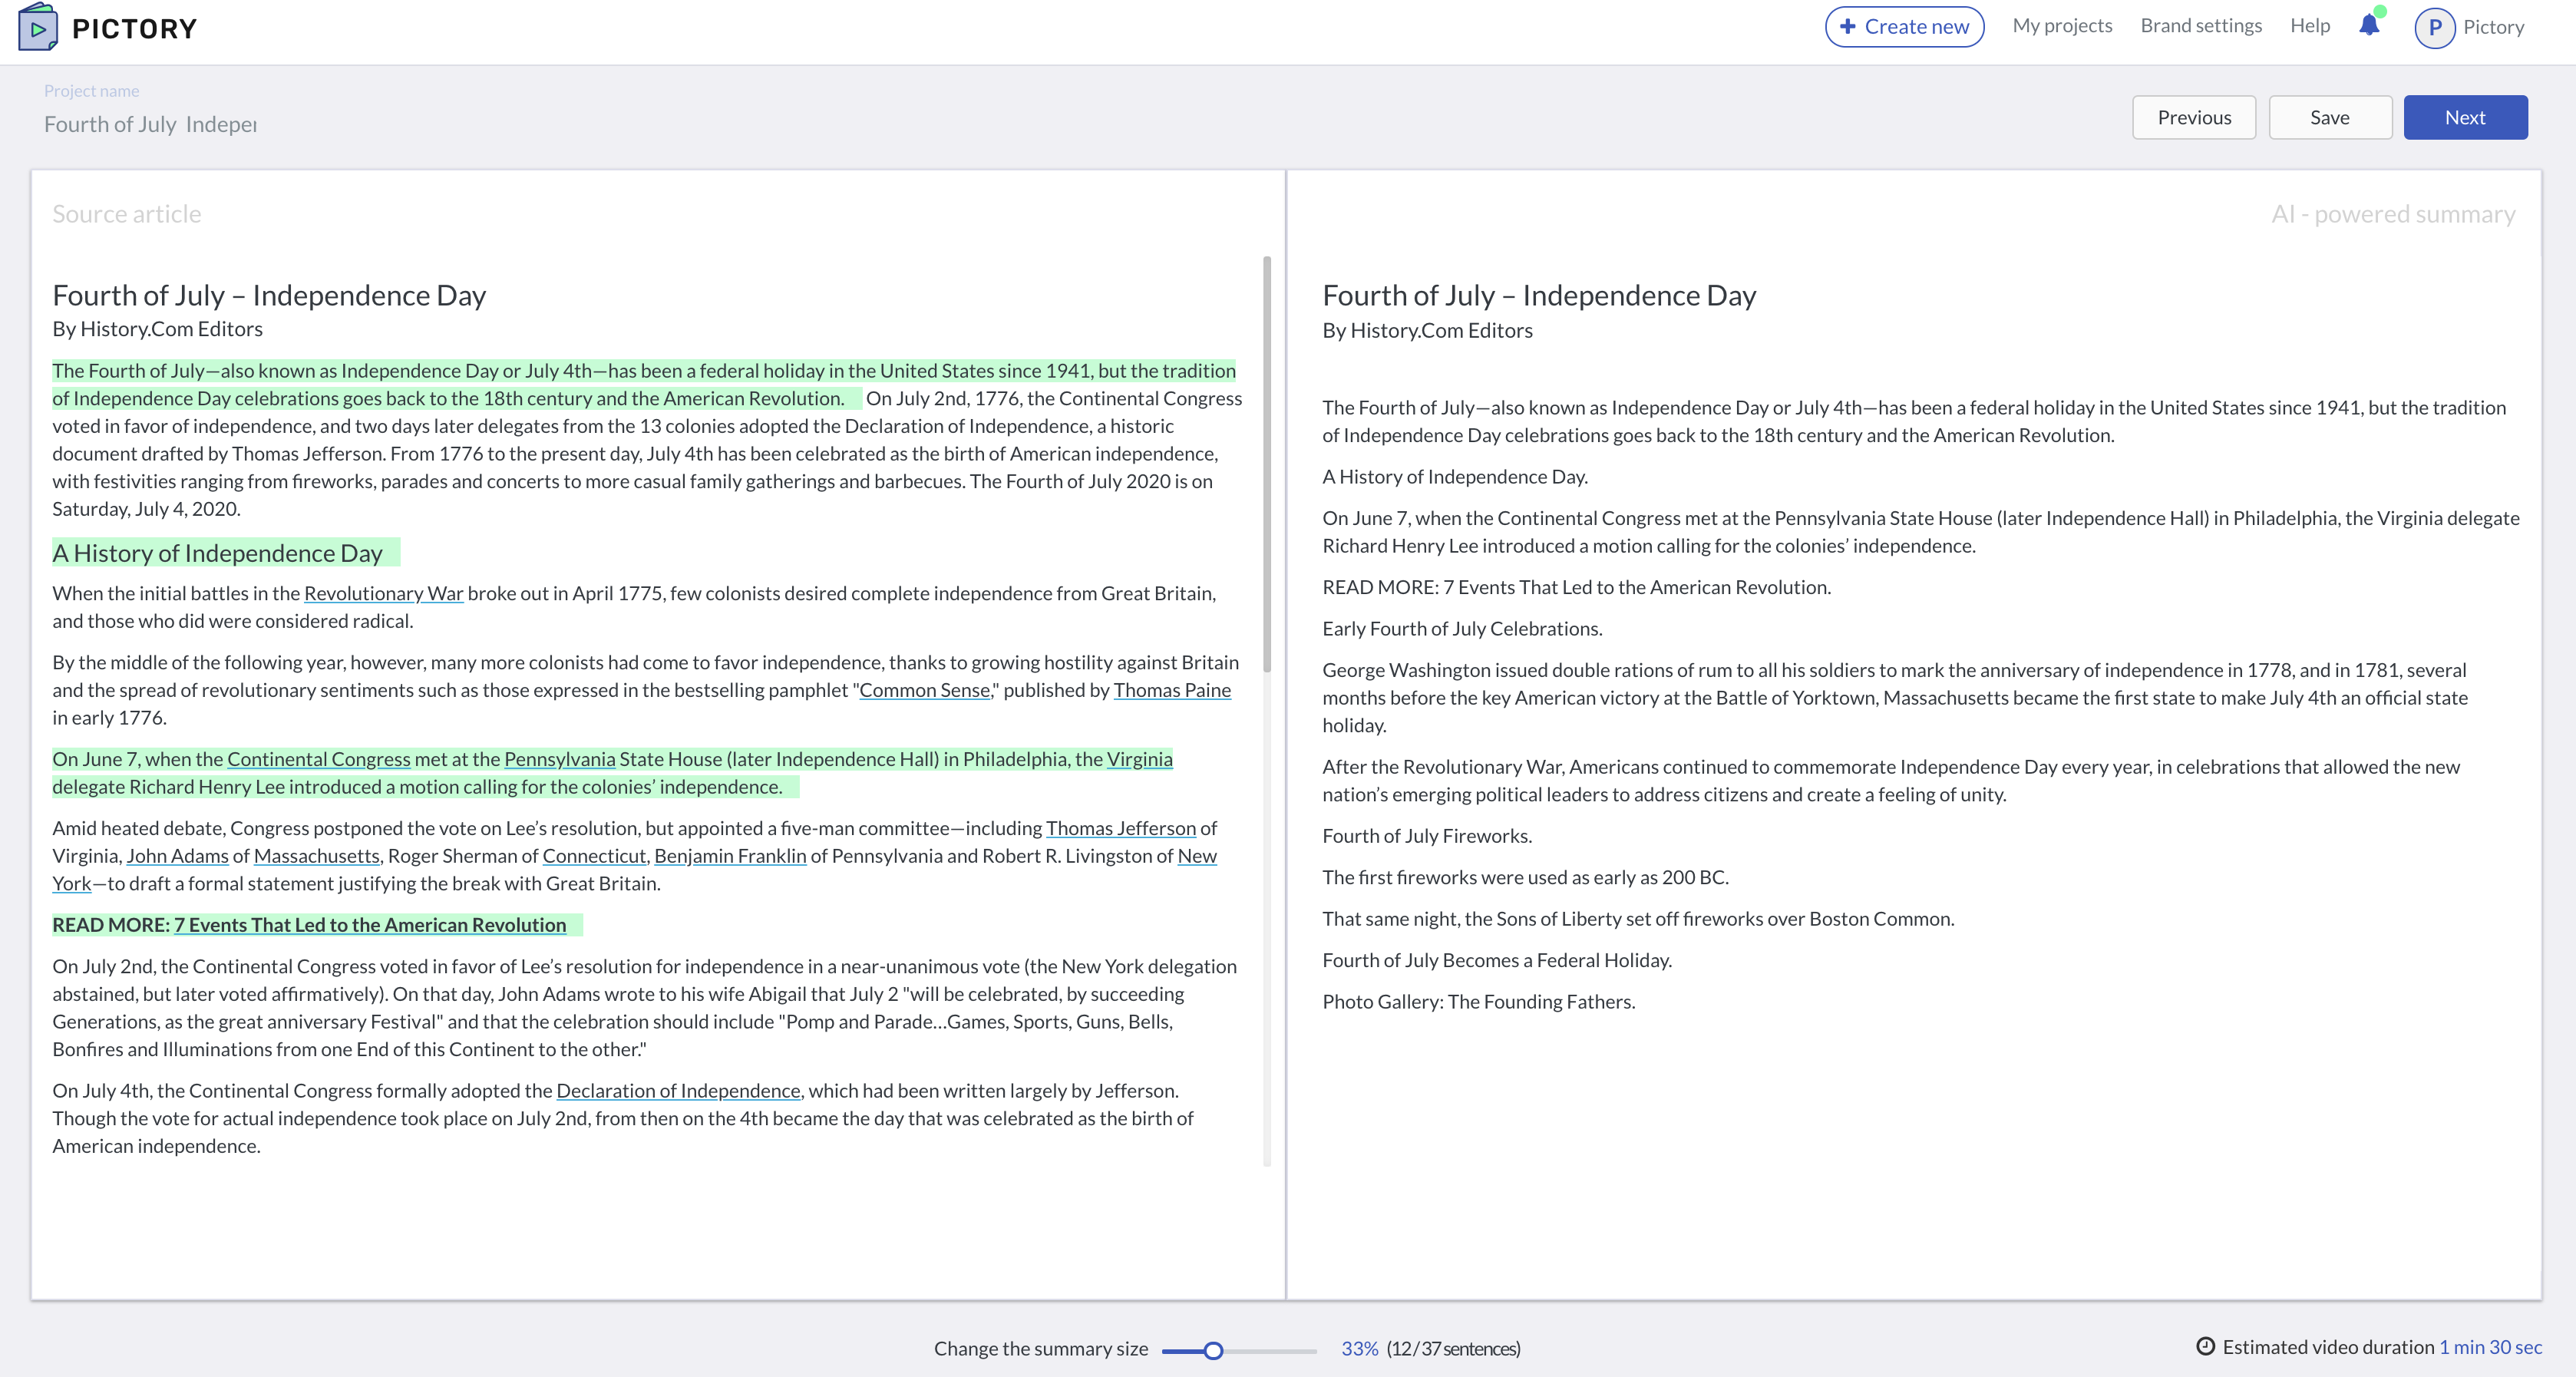Follow the Common Sense hyperlink
The width and height of the screenshot is (2576, 1377).
pos(924,690)
